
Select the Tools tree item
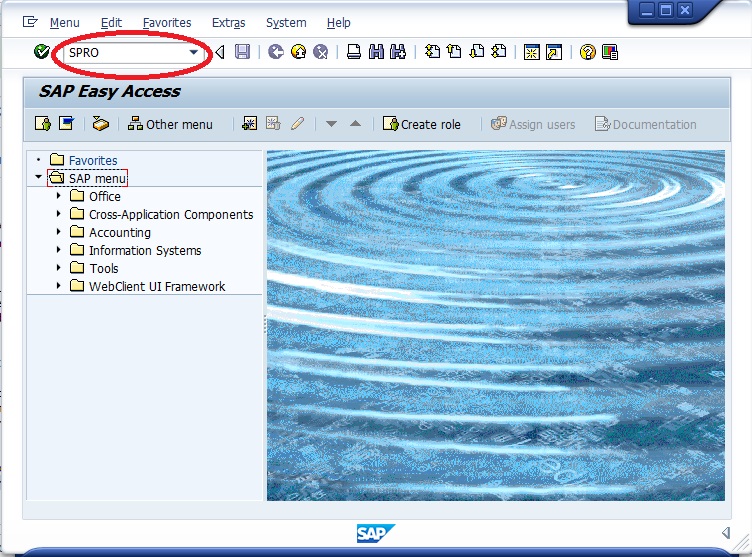104,268
